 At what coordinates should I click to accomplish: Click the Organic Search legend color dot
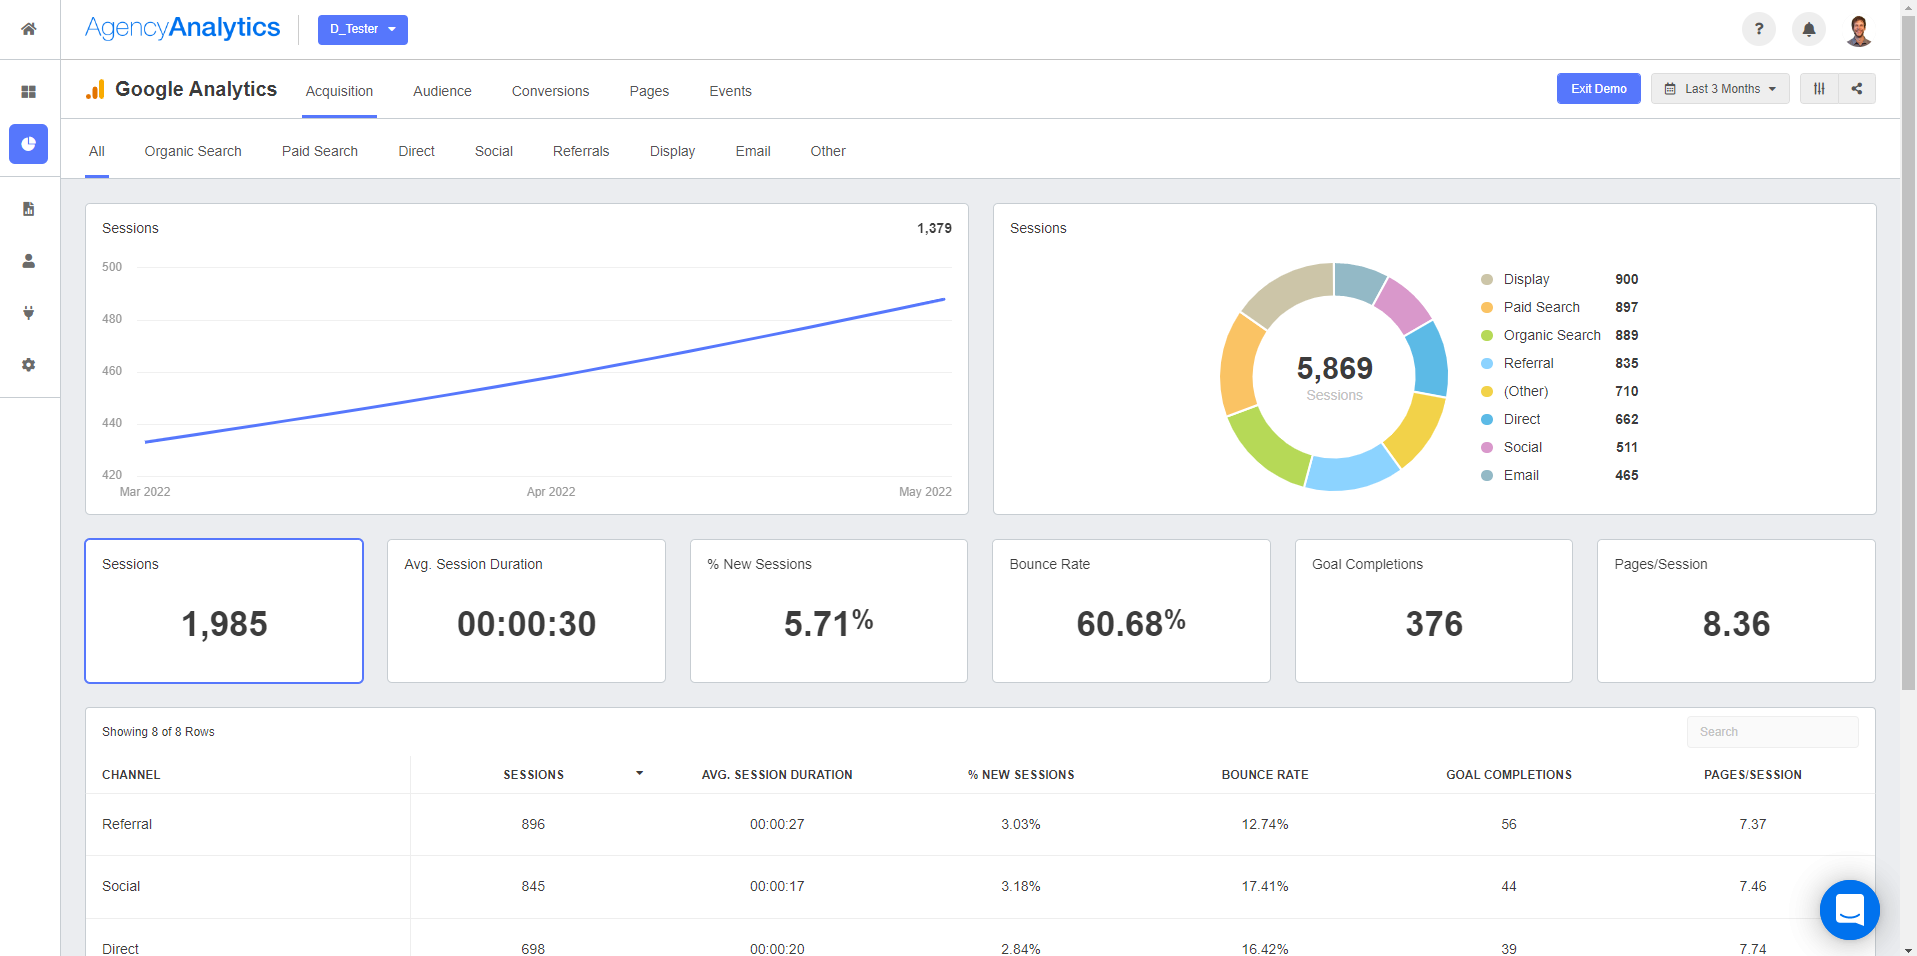(x=1487, y=336)
